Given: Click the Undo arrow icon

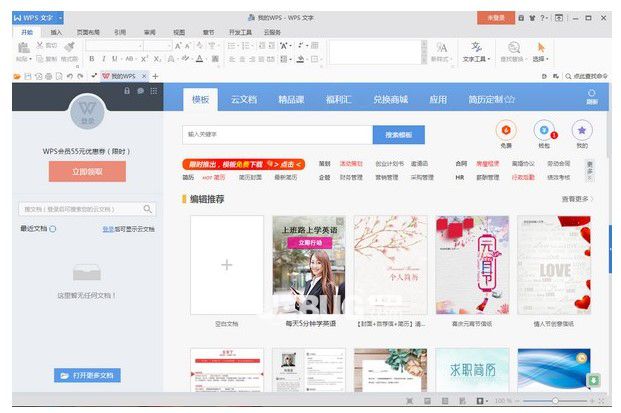Looking at the screenshot, I should coord(70,76).
